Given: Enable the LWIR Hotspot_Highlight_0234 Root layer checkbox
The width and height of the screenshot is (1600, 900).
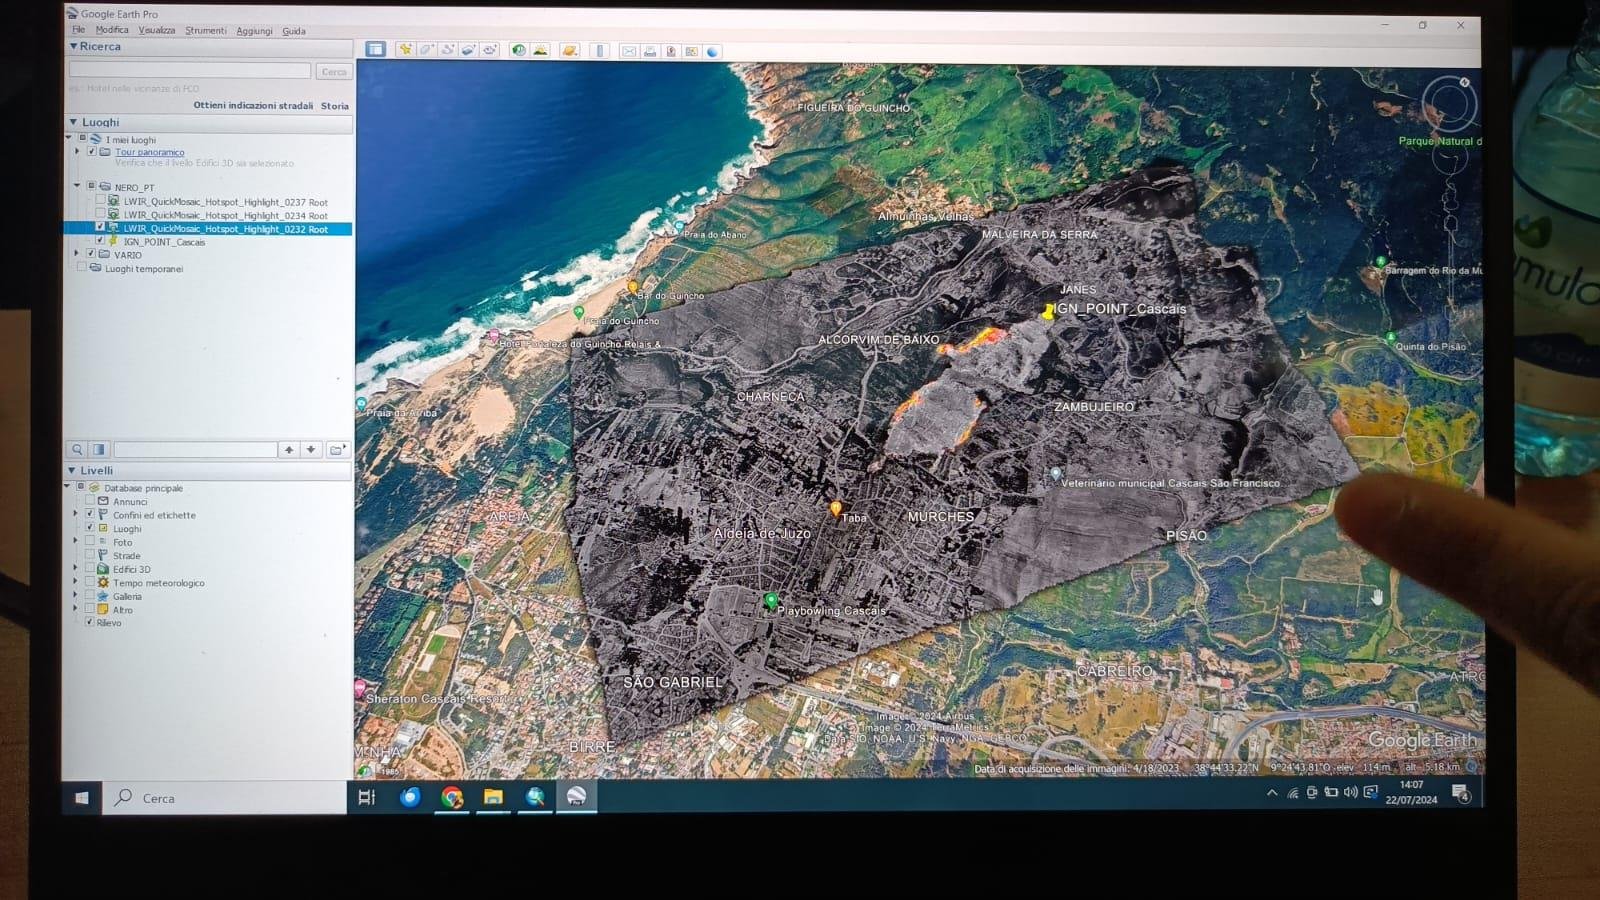Looking at the screenshot, I should [100, 214].
